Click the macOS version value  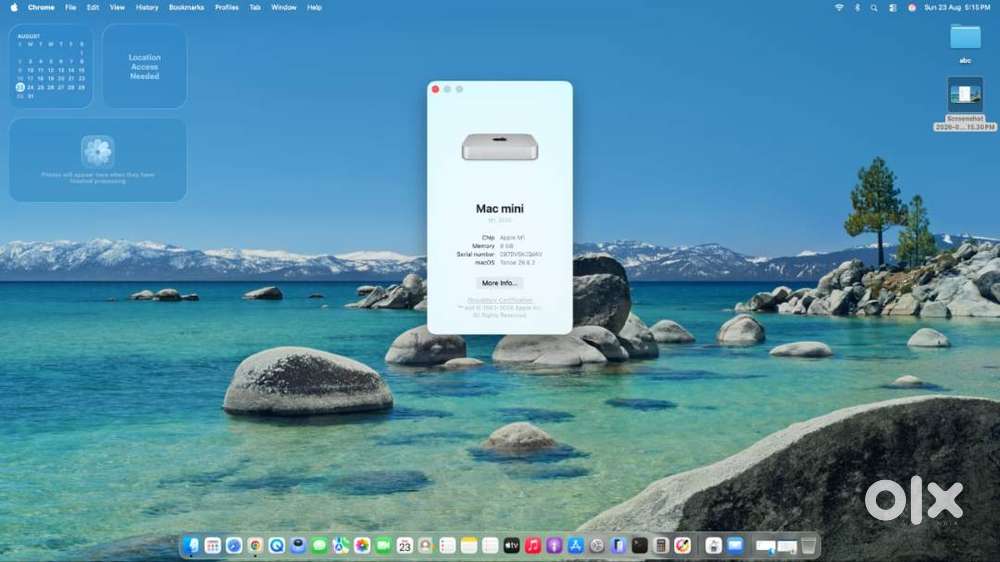(517, 262)
